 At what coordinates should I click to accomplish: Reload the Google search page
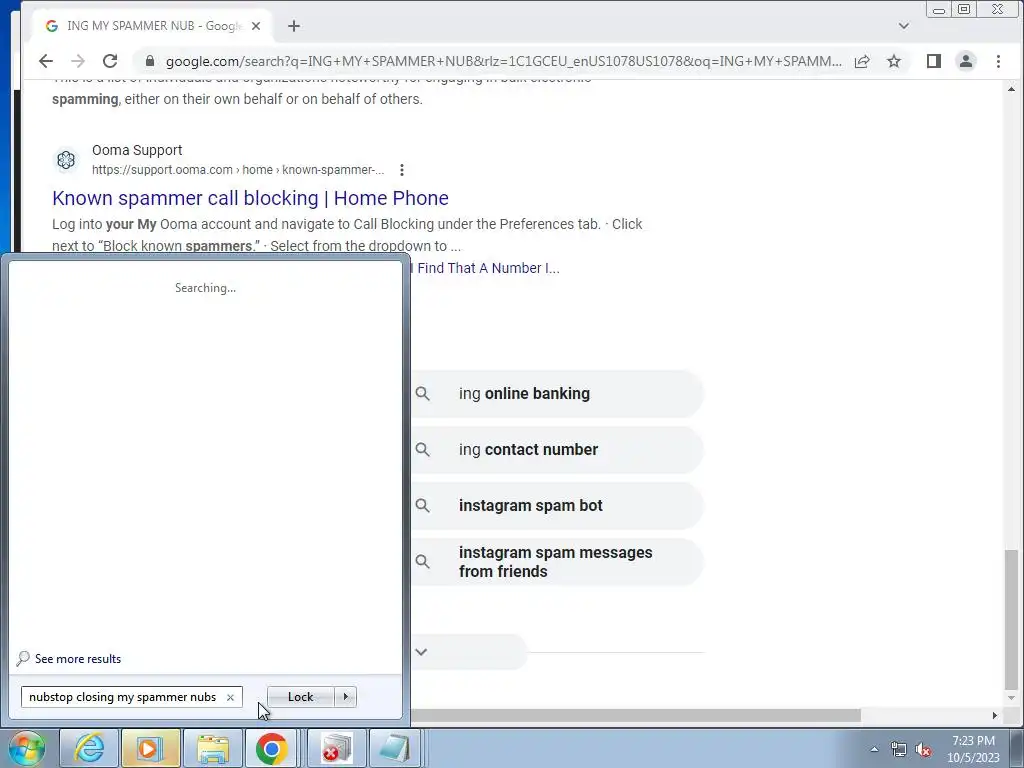110,61
